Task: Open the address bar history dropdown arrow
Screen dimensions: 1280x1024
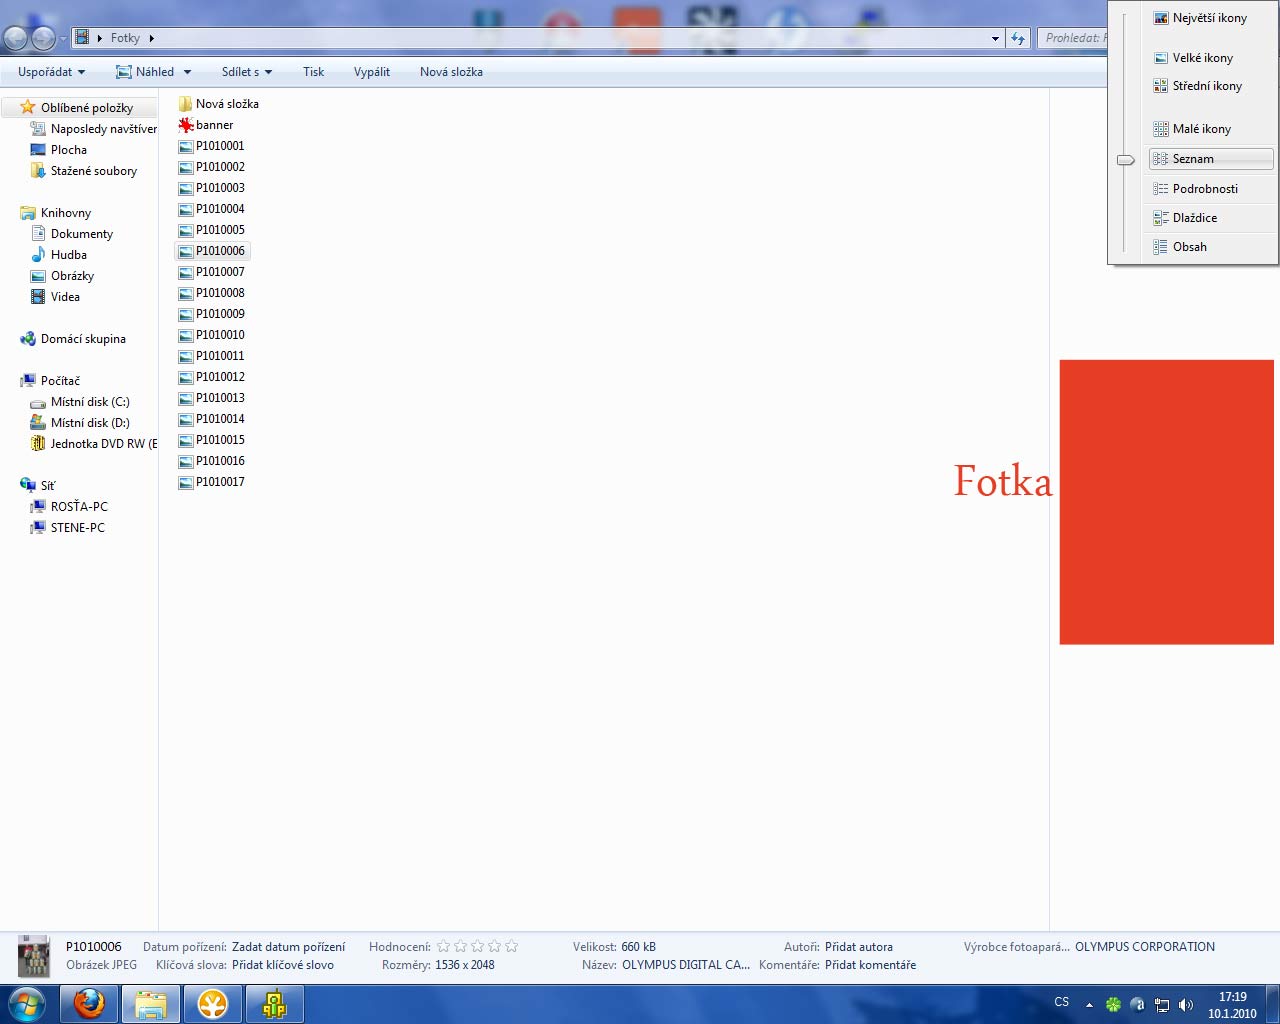Action: (995, 38)
